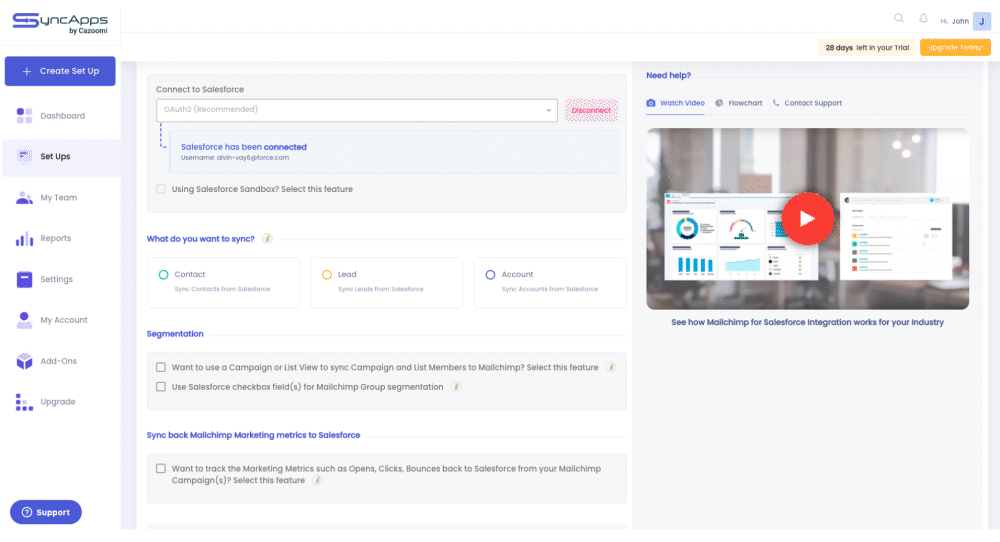Click the 'Sync Accounts from Salesforce' text
The height and width of the screenshot is (542, 1000).
point(550,289)
